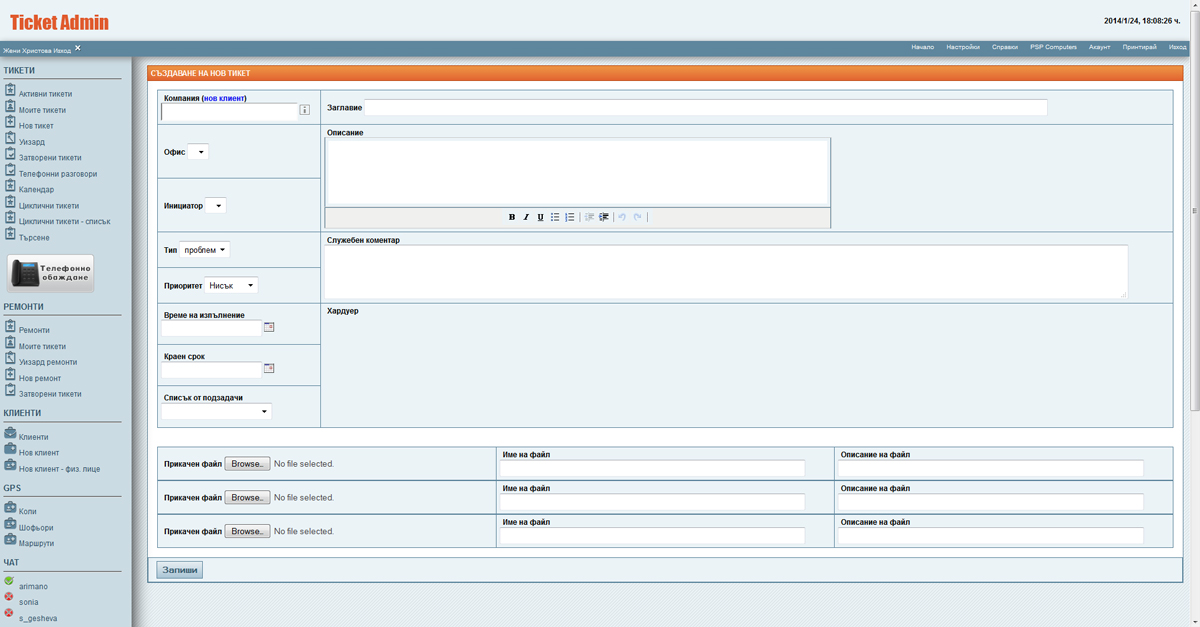Click the undo icon in editor toolbar

[622, 217]
